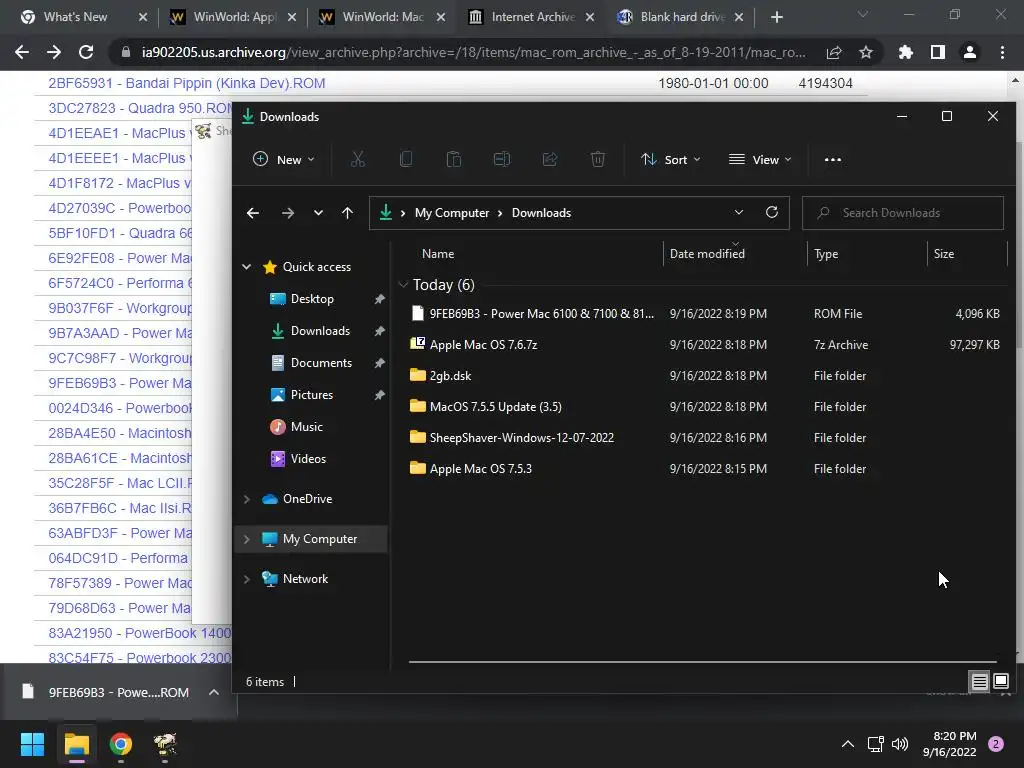Open Bandai Pippin (Kinka Dev).ROM link
Screen dimensions: 1024x768
(x=186, y=84)
